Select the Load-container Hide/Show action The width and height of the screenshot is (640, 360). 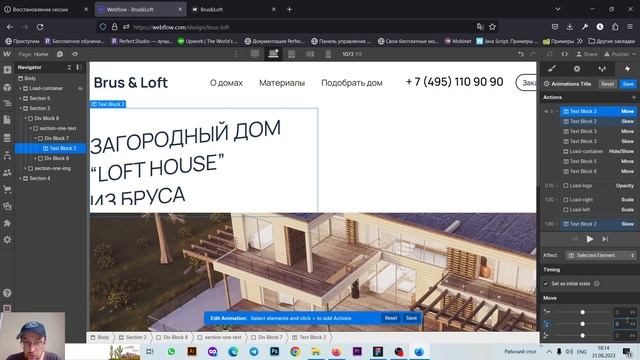pyautogui.click(x=598, y=151)
